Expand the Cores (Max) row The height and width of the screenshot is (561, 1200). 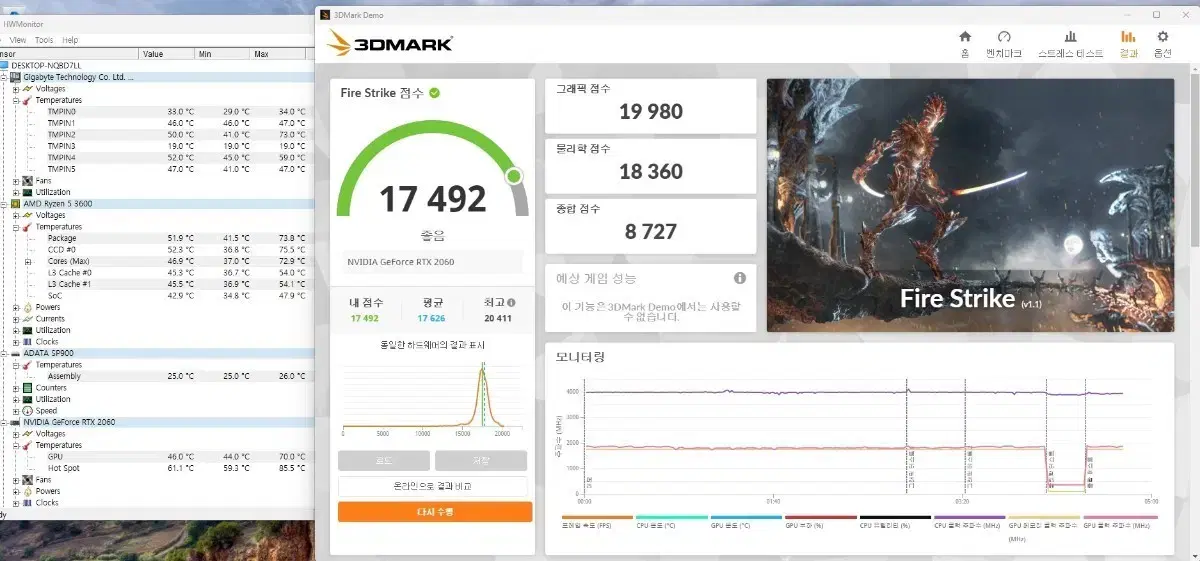27,261
